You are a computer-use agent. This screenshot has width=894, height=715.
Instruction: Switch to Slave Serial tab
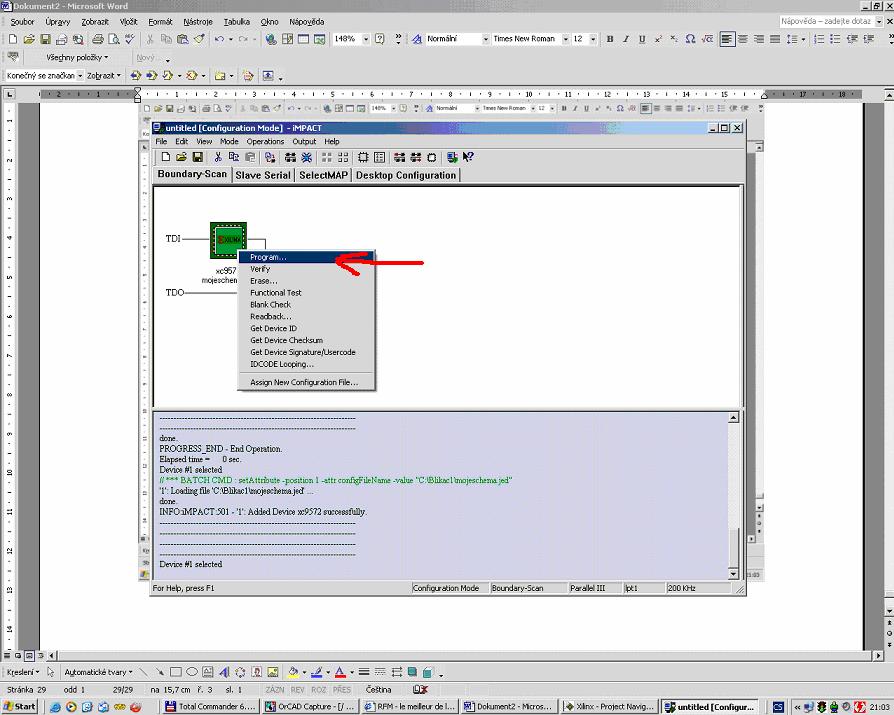coord(263,175)
